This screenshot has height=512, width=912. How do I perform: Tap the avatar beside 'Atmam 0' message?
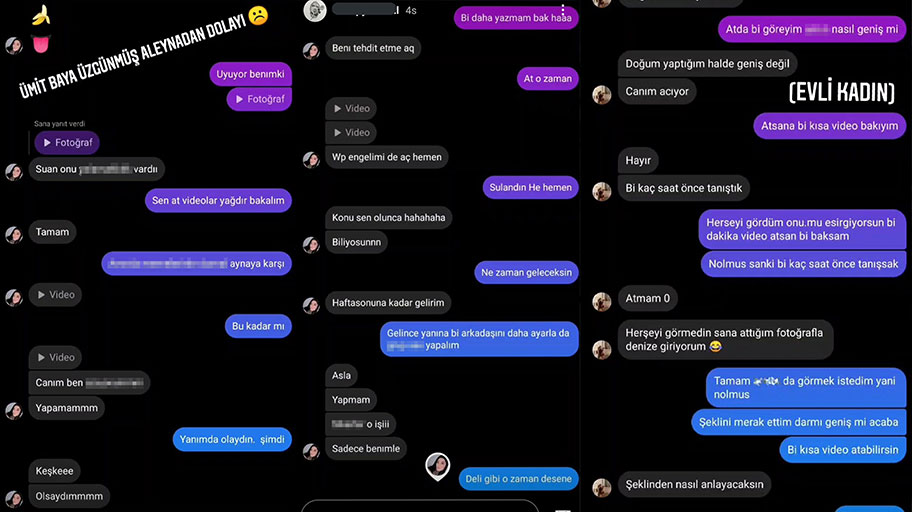[x=601, y=301]
